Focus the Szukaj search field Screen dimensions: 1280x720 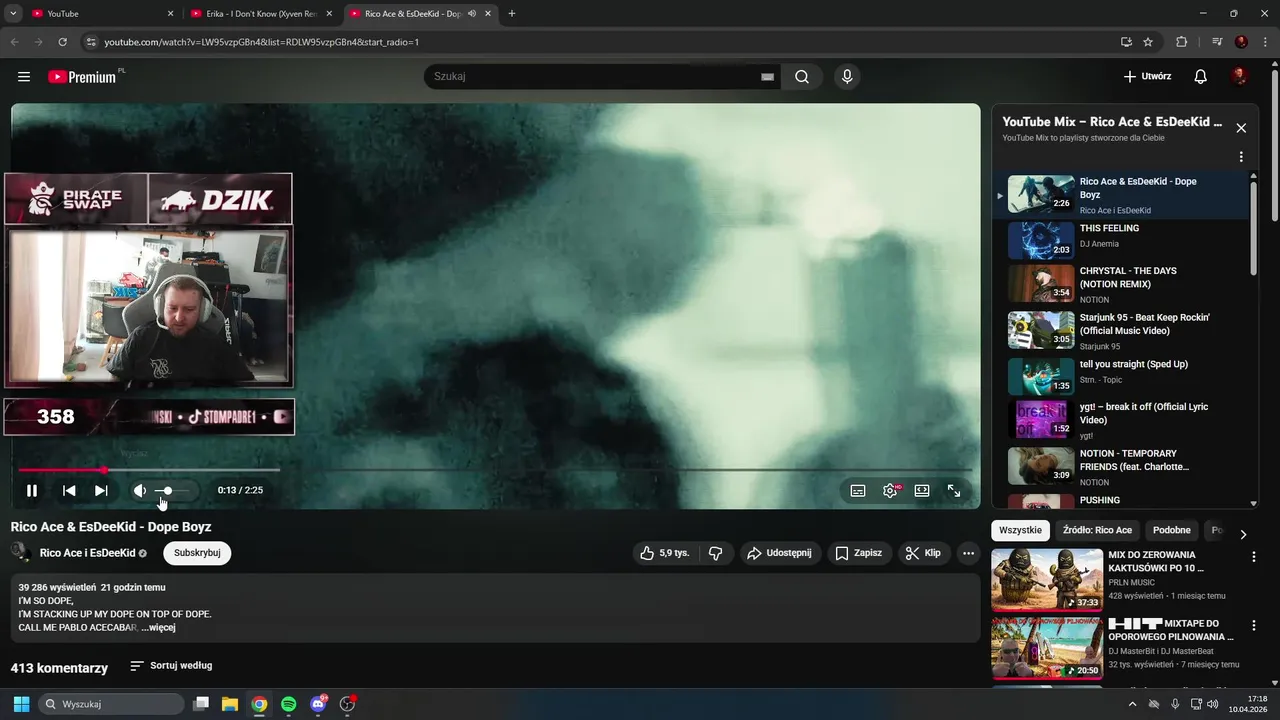tap(590, 77)
